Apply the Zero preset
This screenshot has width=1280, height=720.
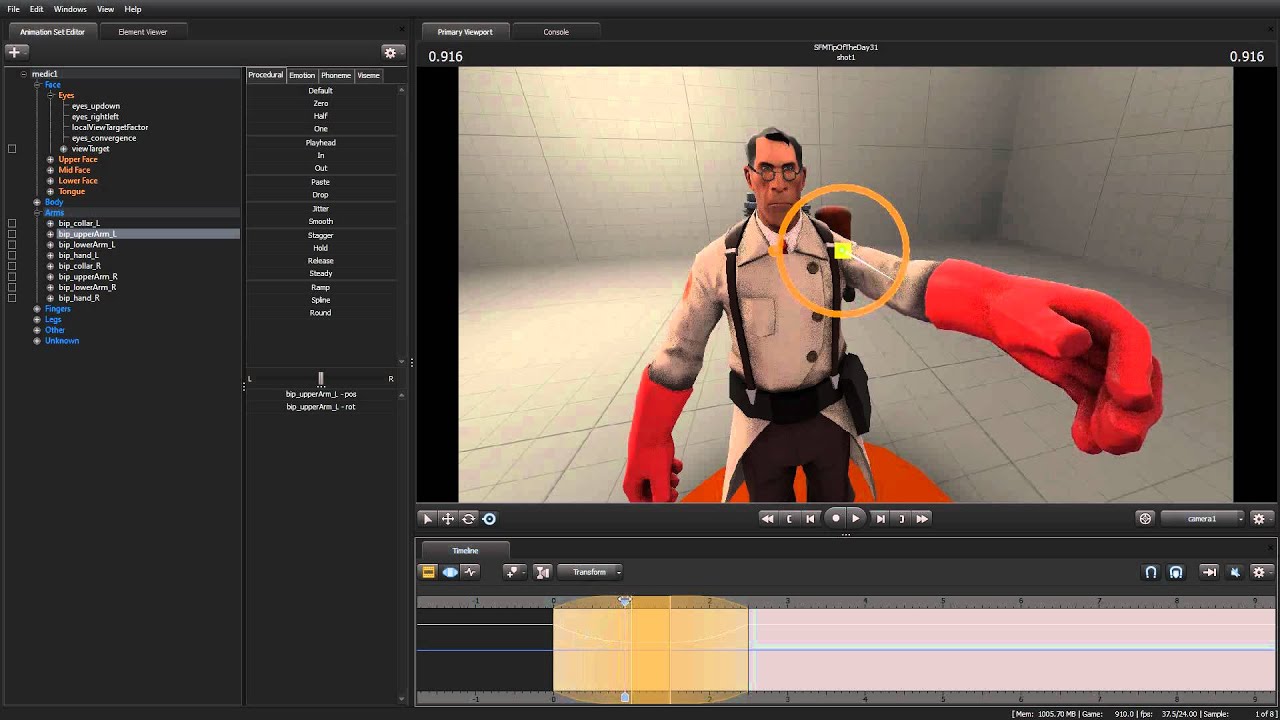point(320,104)
